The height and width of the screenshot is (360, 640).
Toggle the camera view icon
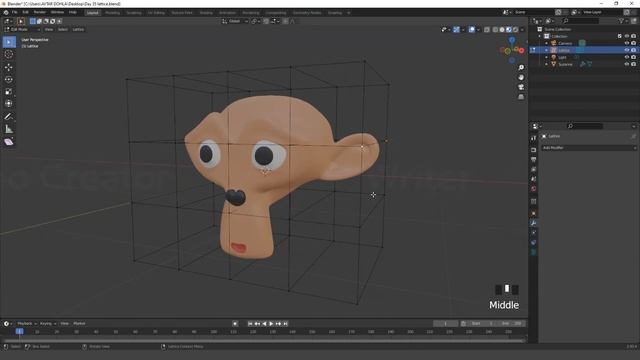(521, 87)
